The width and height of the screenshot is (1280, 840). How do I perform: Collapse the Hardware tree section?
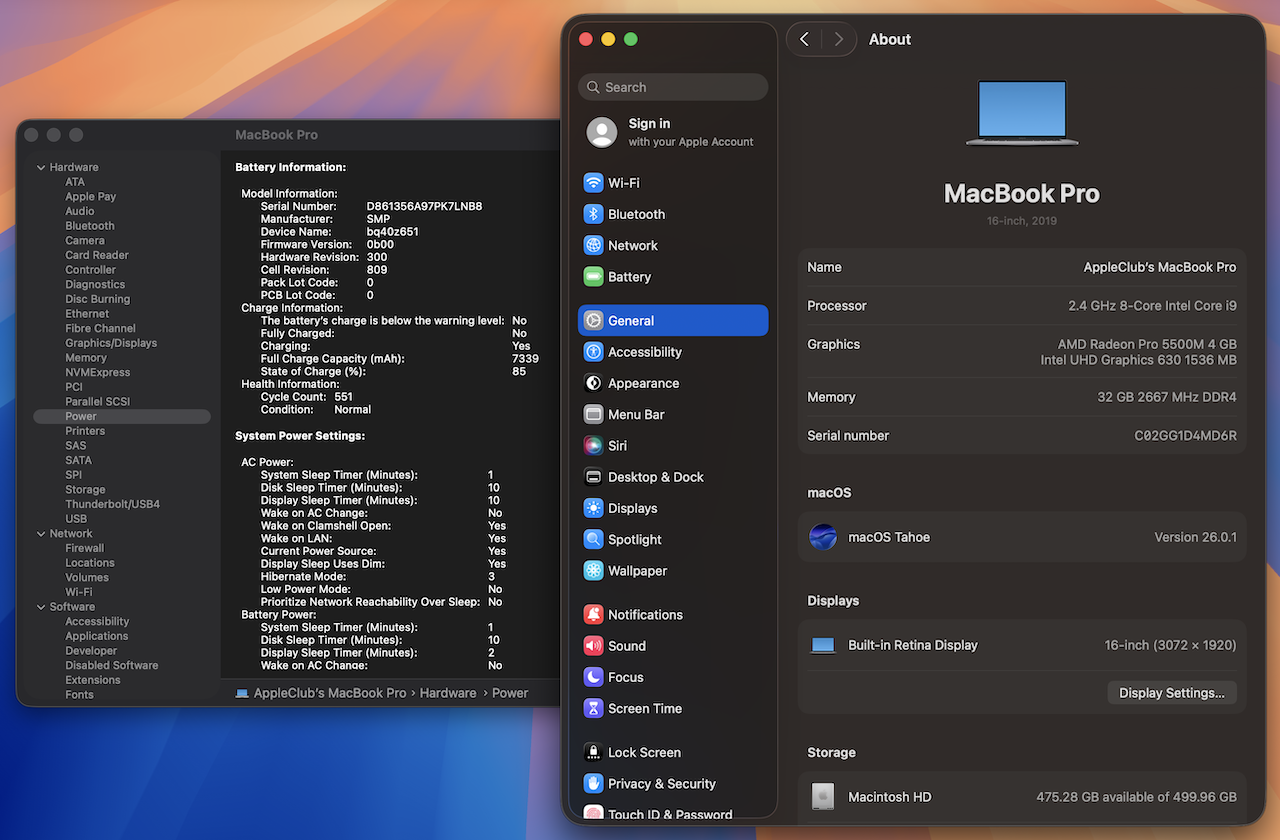41,168
